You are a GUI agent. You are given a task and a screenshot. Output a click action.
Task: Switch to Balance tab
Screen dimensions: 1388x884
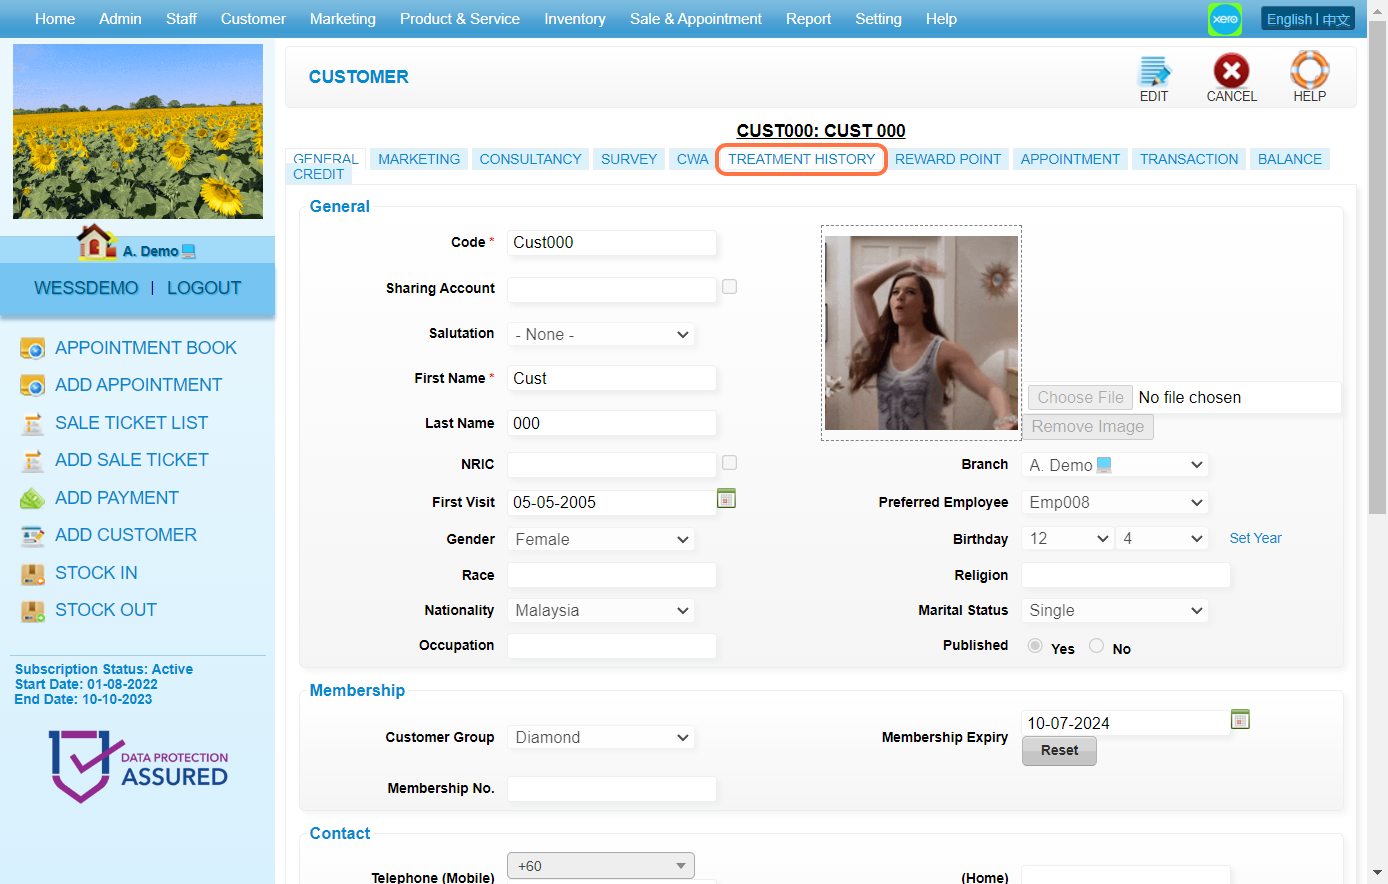pos(1289,159)
